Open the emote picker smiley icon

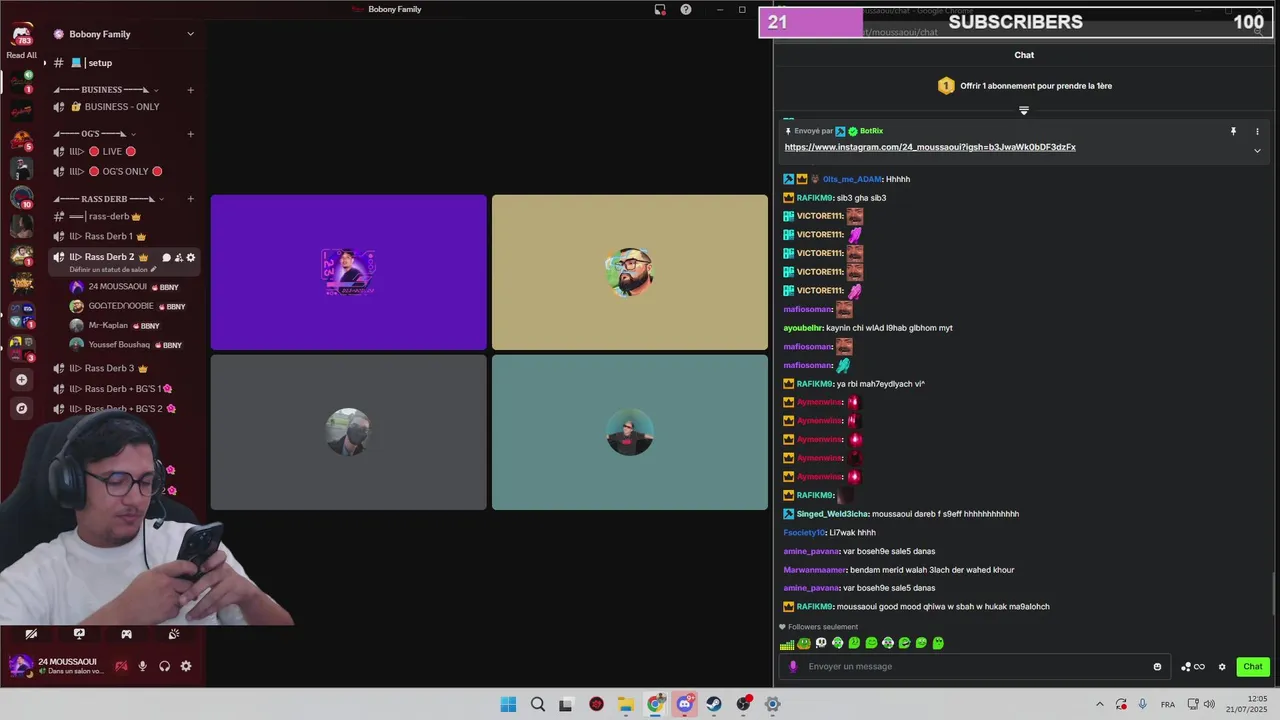point(1157,667)
